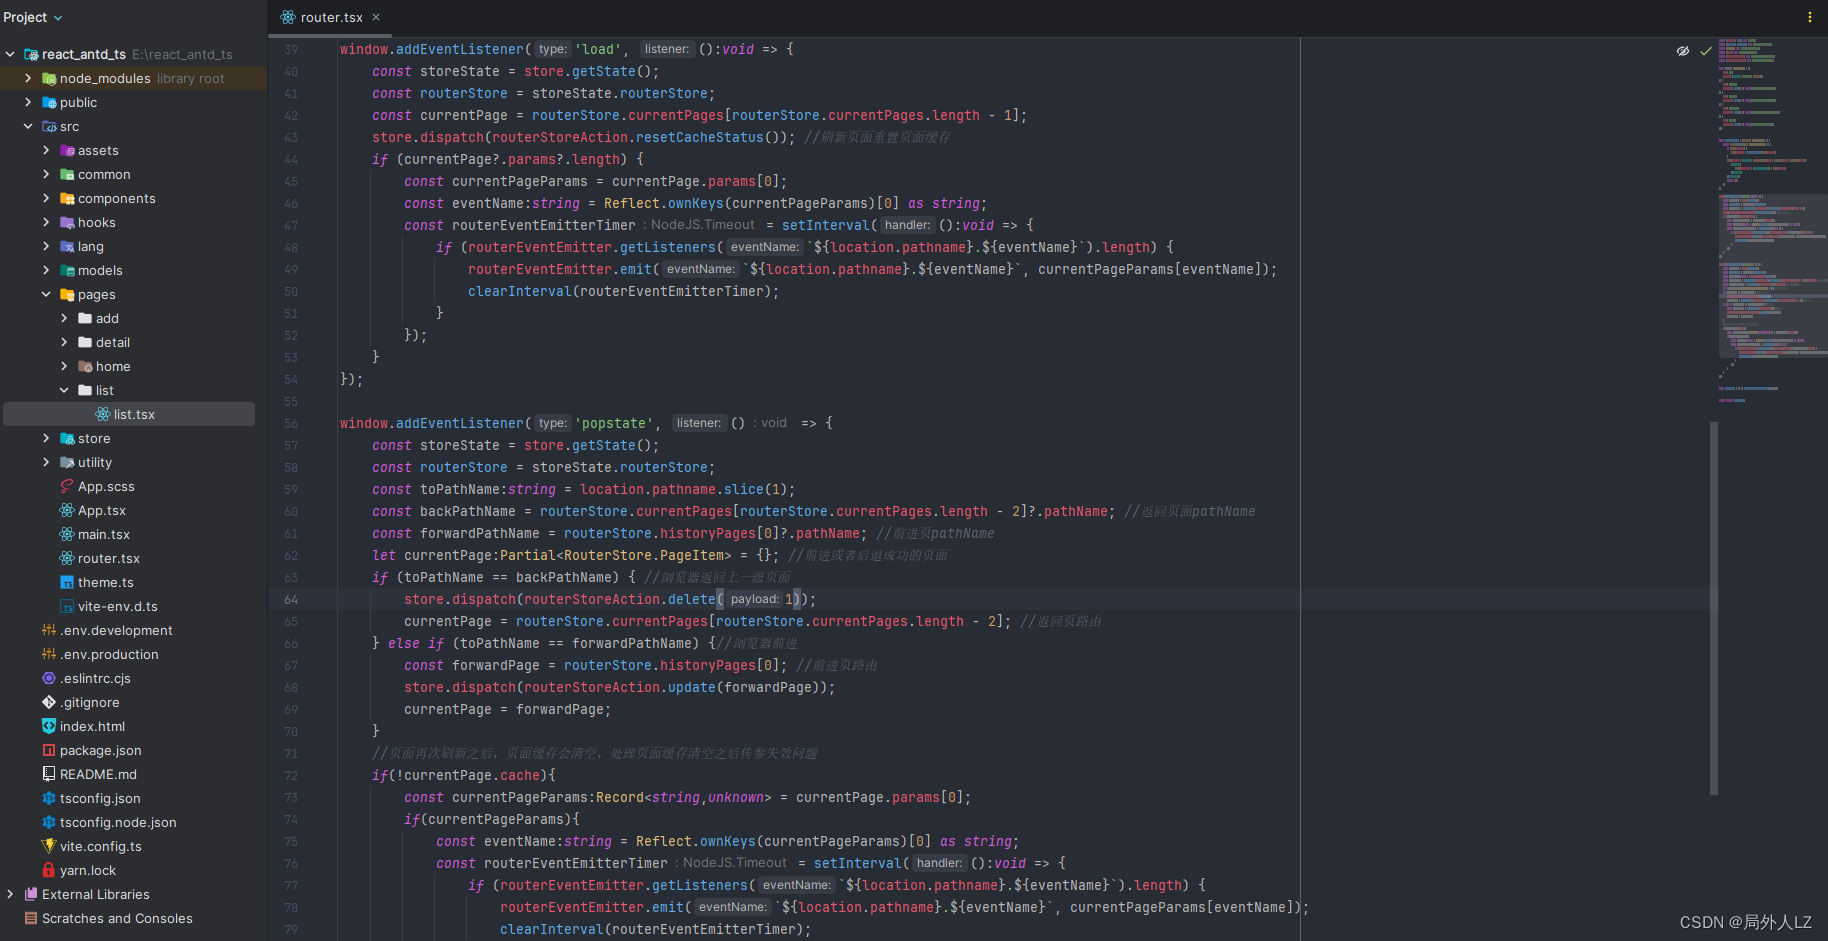Expand the components folder
This screenshot has width=1828, height=941.
click(46, 198)
